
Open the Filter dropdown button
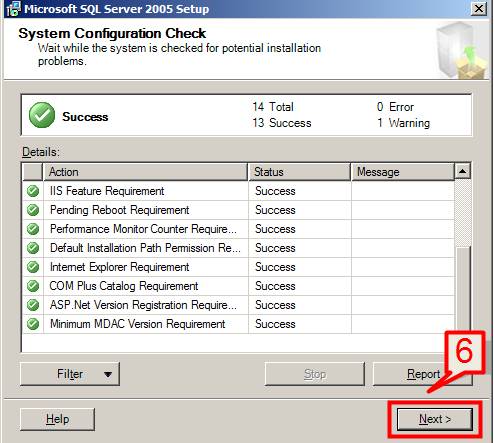coord(70,374)
